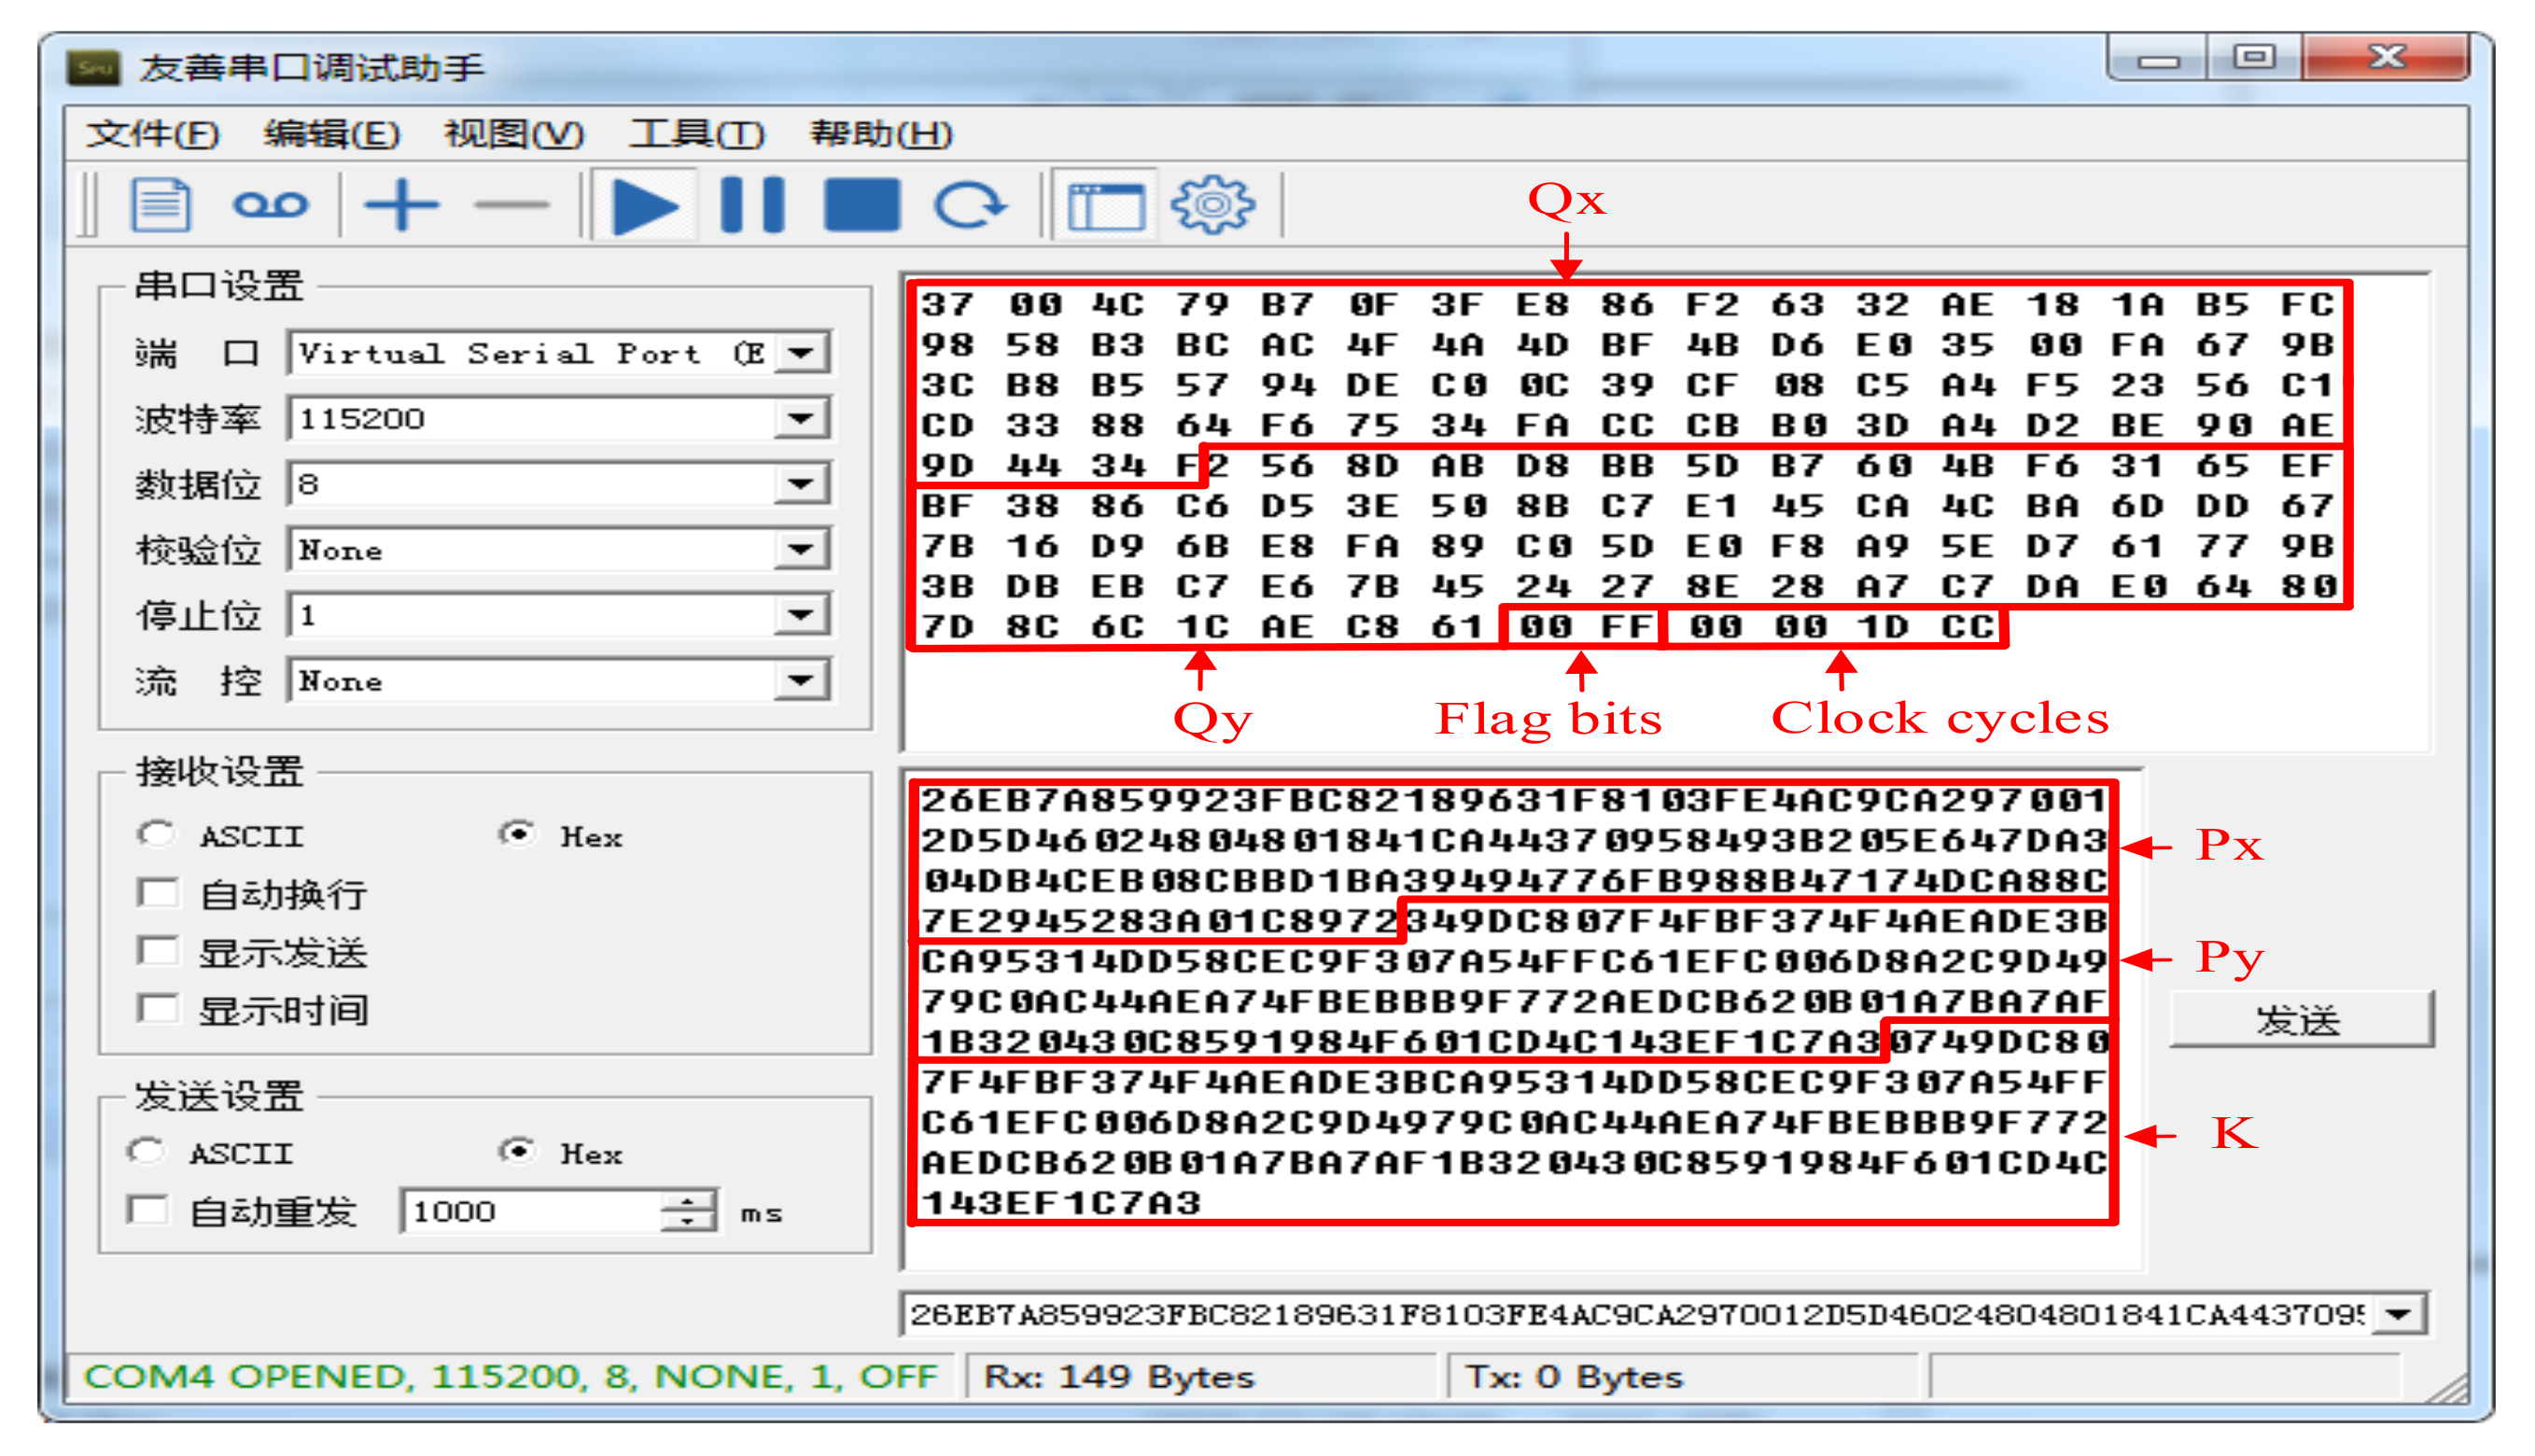This screenshot has height=1456, width=2535.
Task: Enable the 自动换行 checkbox
Action: [x=159, y=892]
